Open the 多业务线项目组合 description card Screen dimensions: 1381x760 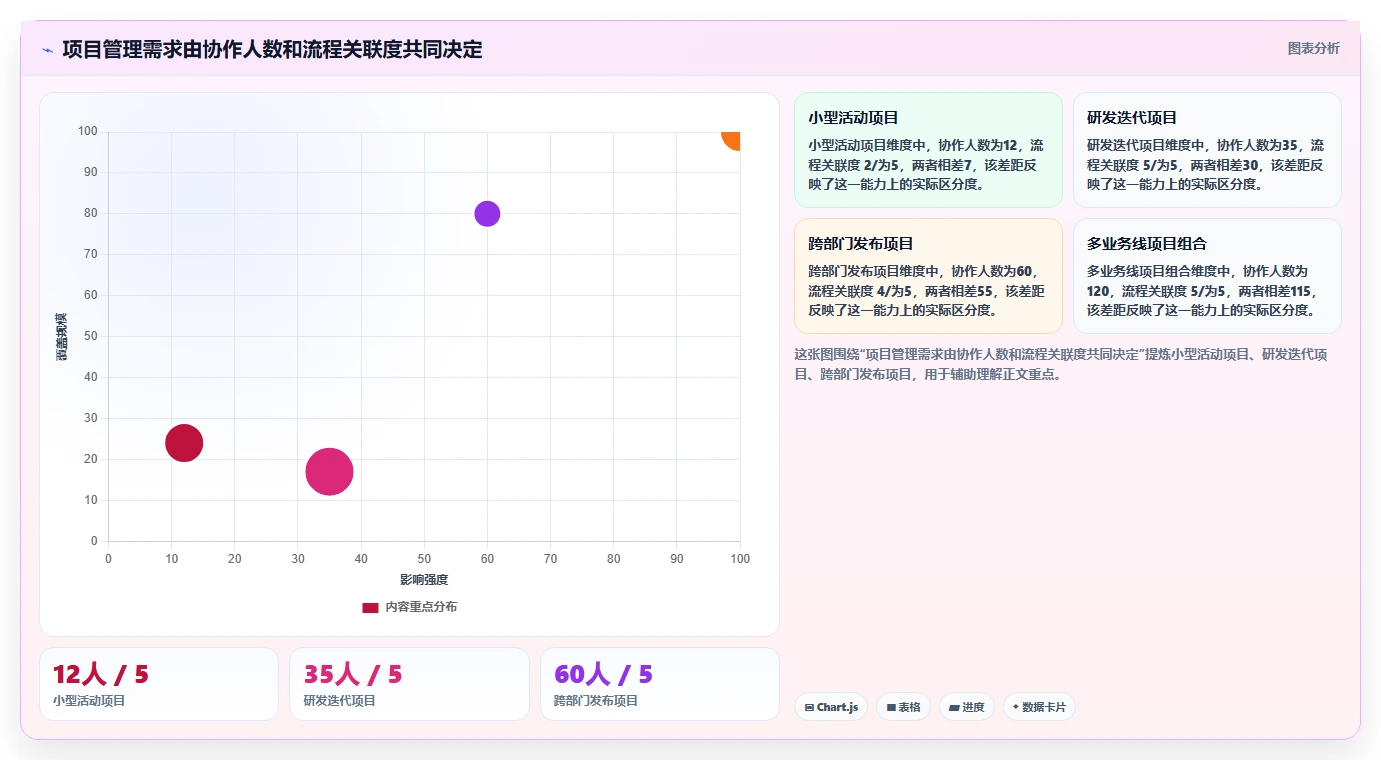tap(1207, 276)
